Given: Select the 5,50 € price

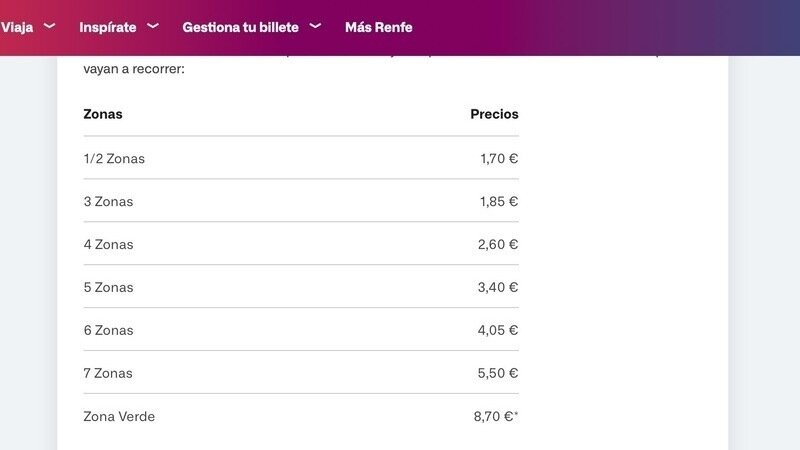Looking at the screenshot, I should coord(498,373).
